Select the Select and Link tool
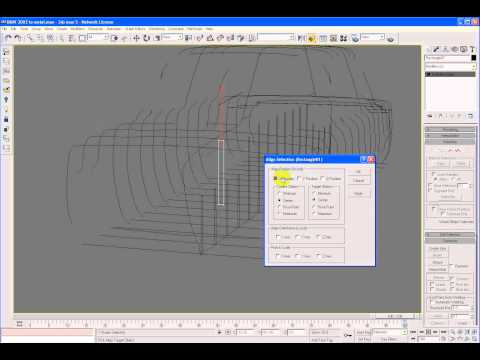480x360 pixels. point(30,38)
